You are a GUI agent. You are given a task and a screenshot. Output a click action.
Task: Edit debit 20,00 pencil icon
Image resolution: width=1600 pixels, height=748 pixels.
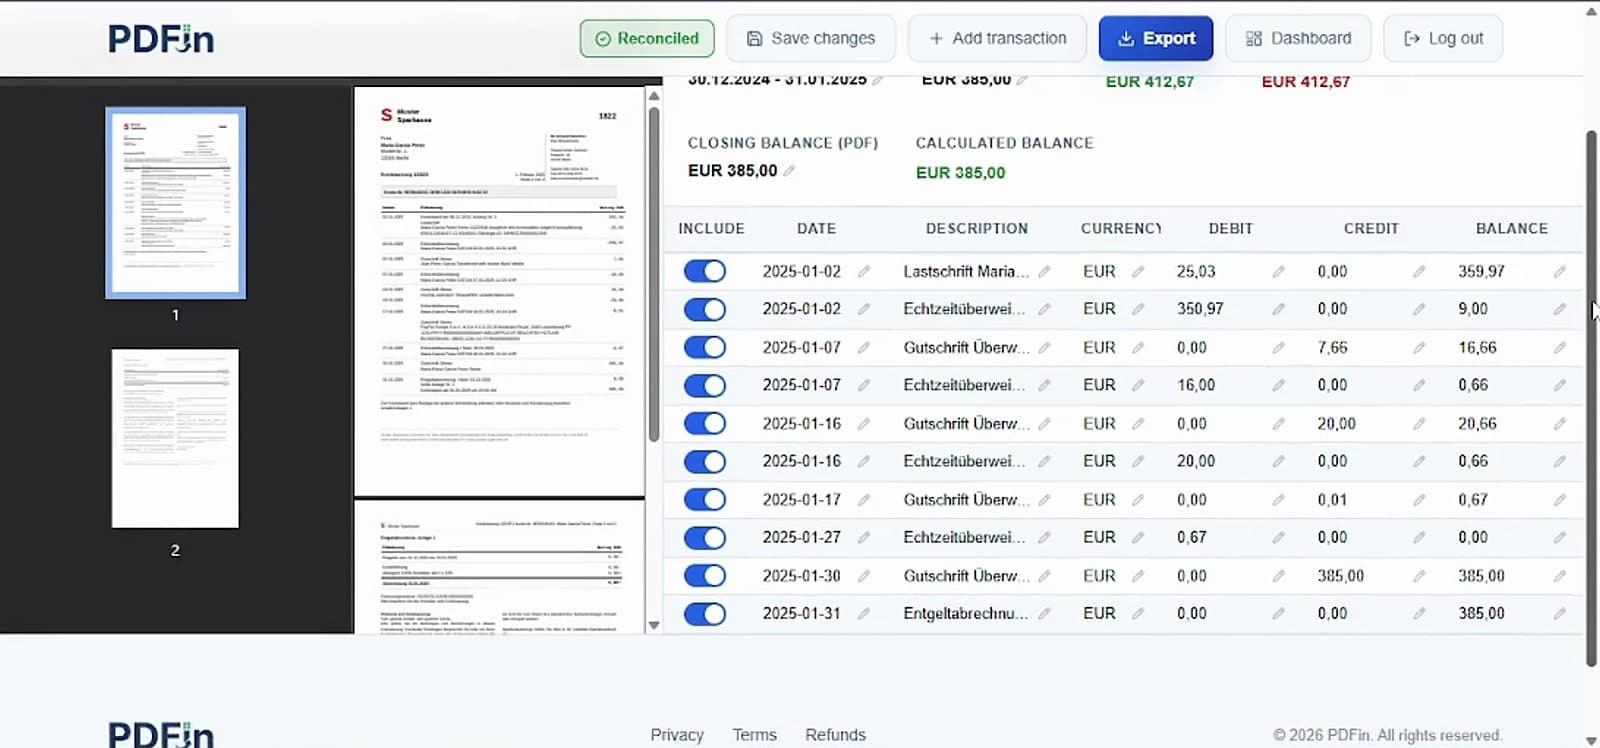(x=1278, y=461)
